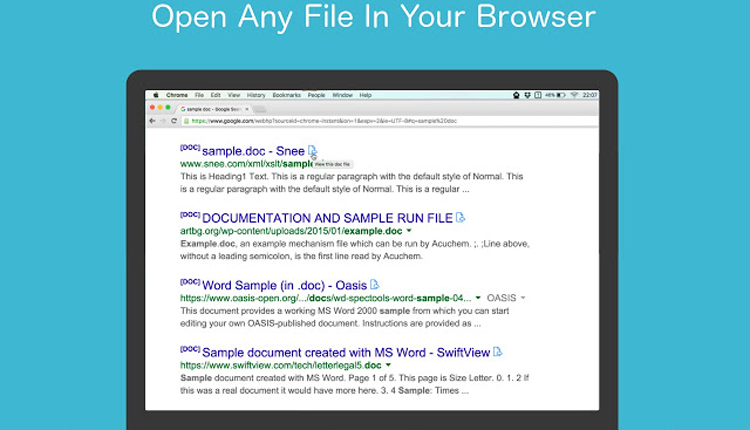Viewport: 750px width, 430px height.
Task: Open the View menu
Action: pos(234,95)
